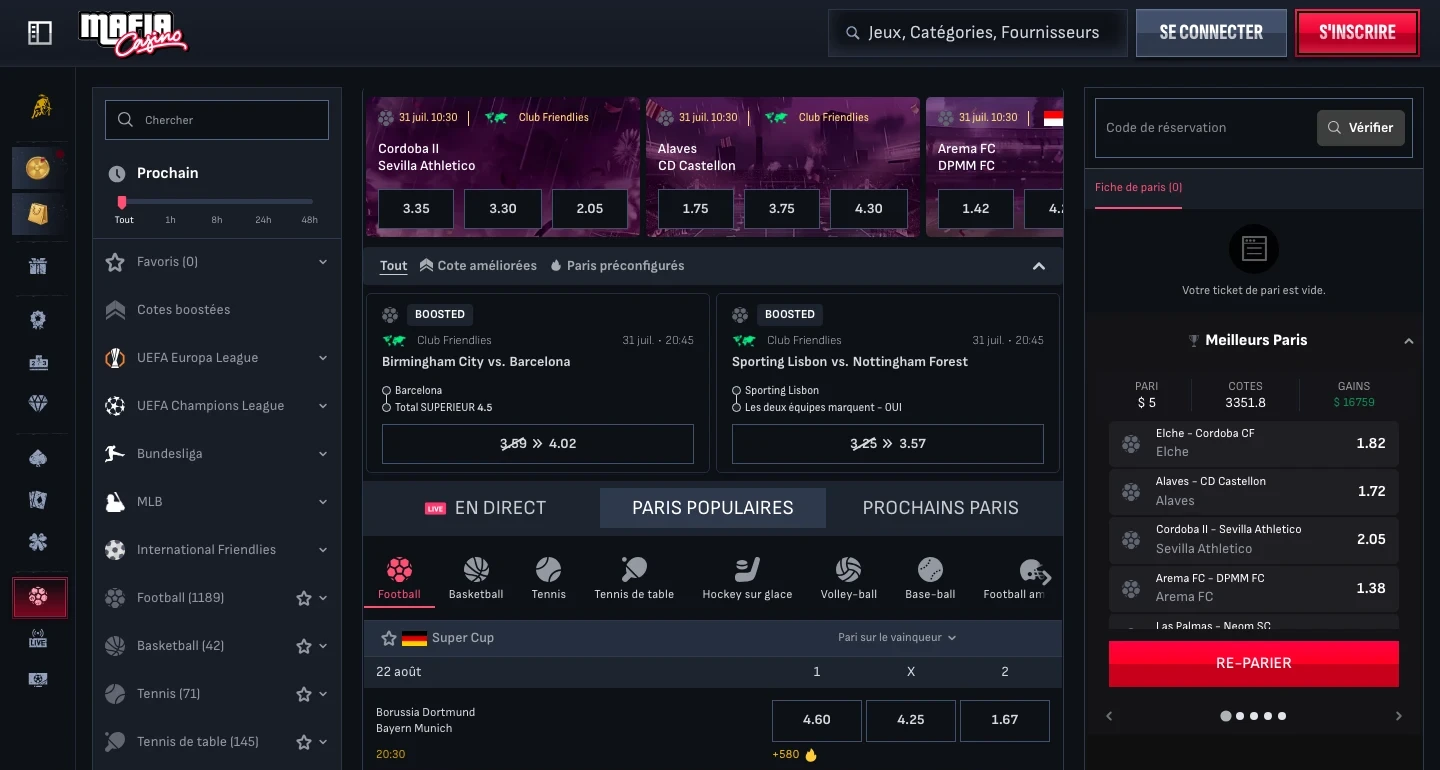
Task: Open the LIVE broadcast icon in sidebar
Action: click(x=38, y=640)
